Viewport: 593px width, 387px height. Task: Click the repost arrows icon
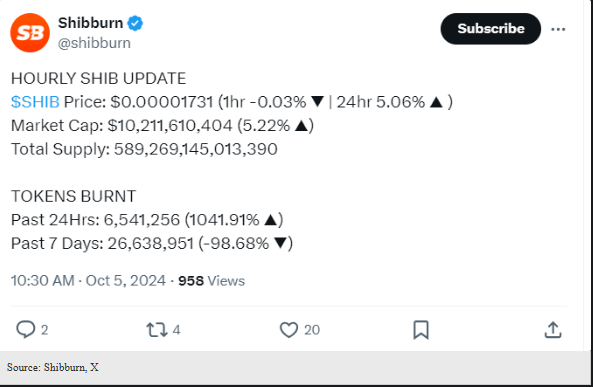(x=157, y=329)
